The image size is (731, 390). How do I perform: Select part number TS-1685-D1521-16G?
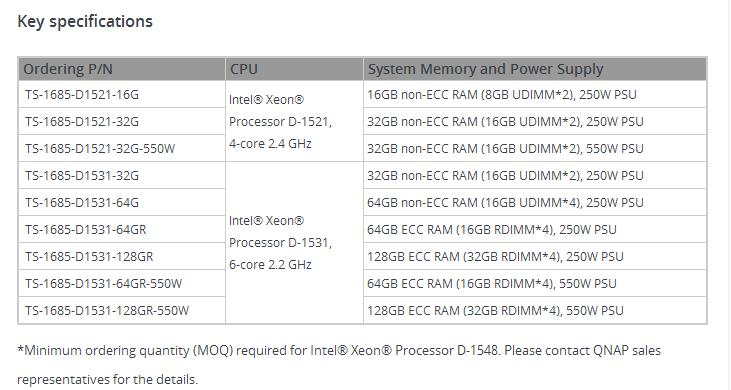pyautogui.click(x=122, y=95)
